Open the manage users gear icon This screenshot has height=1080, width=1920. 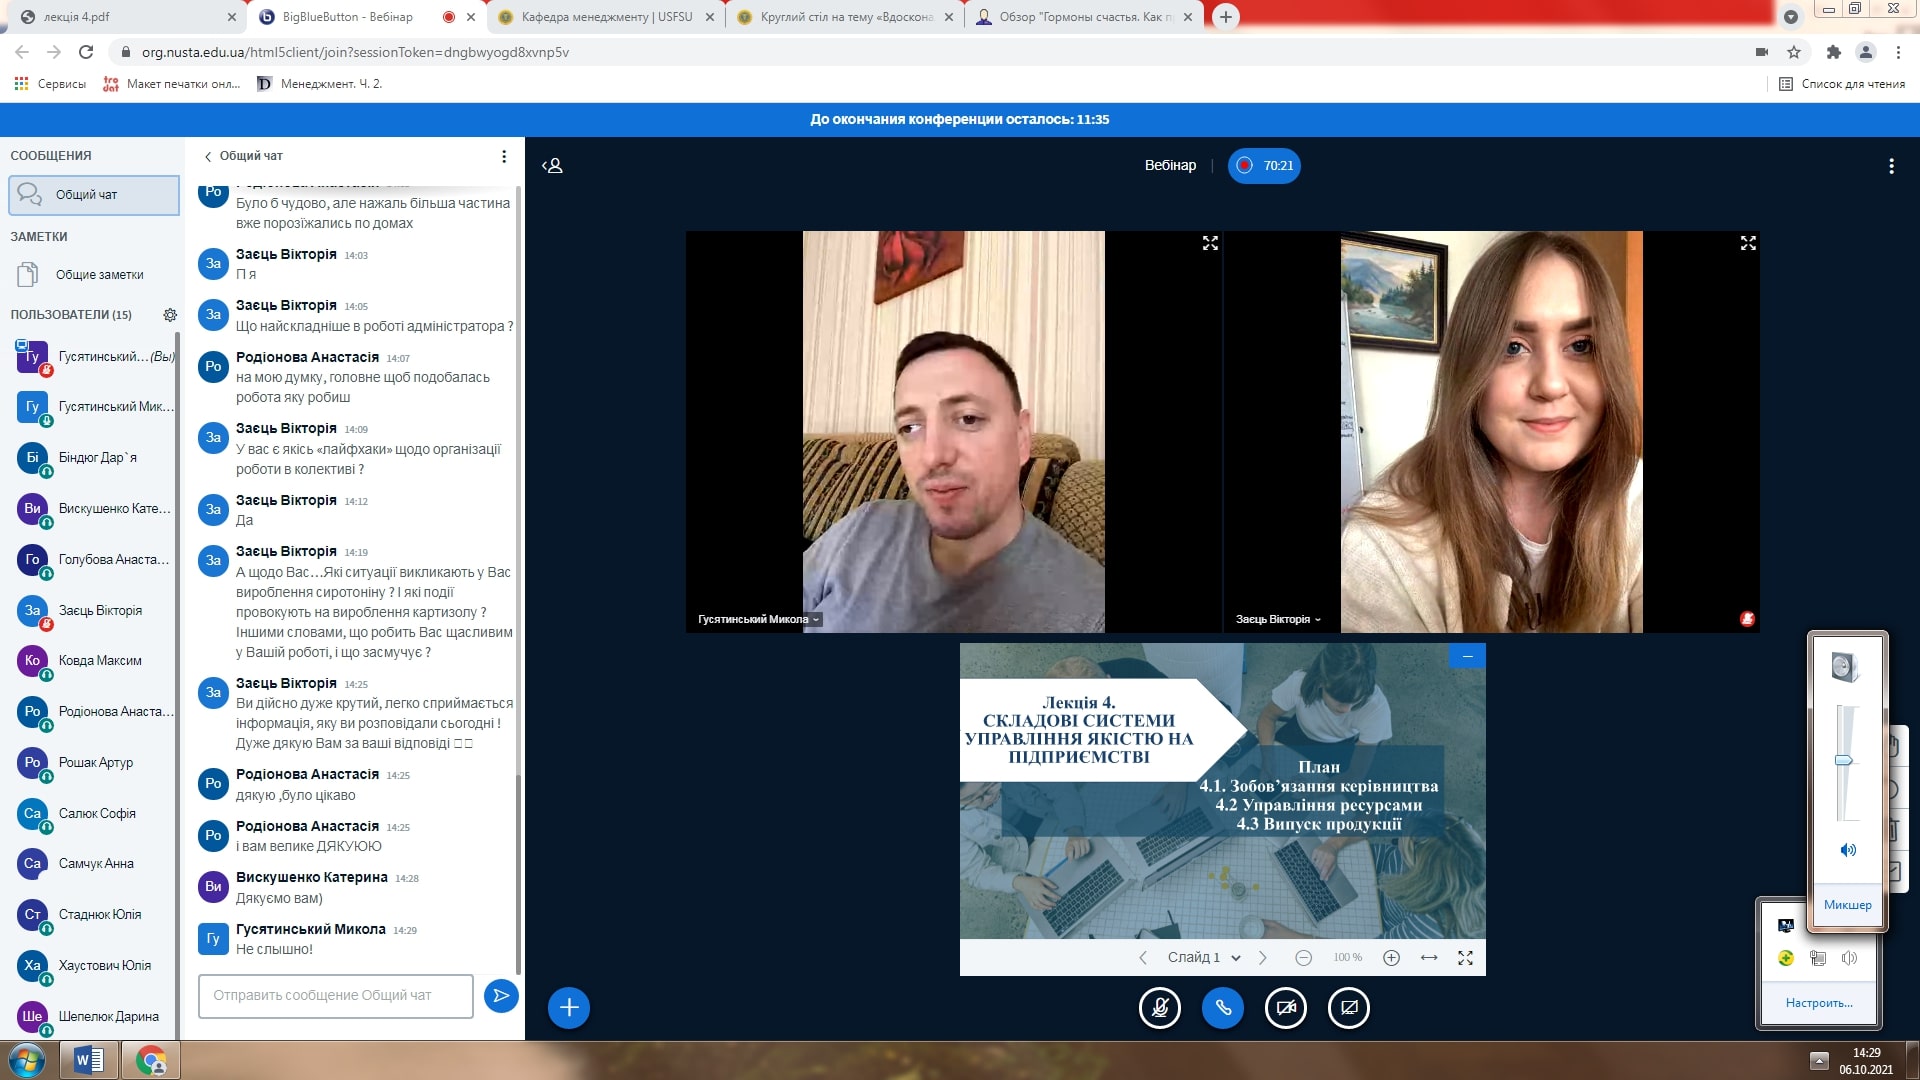click(x=170, y=315)
